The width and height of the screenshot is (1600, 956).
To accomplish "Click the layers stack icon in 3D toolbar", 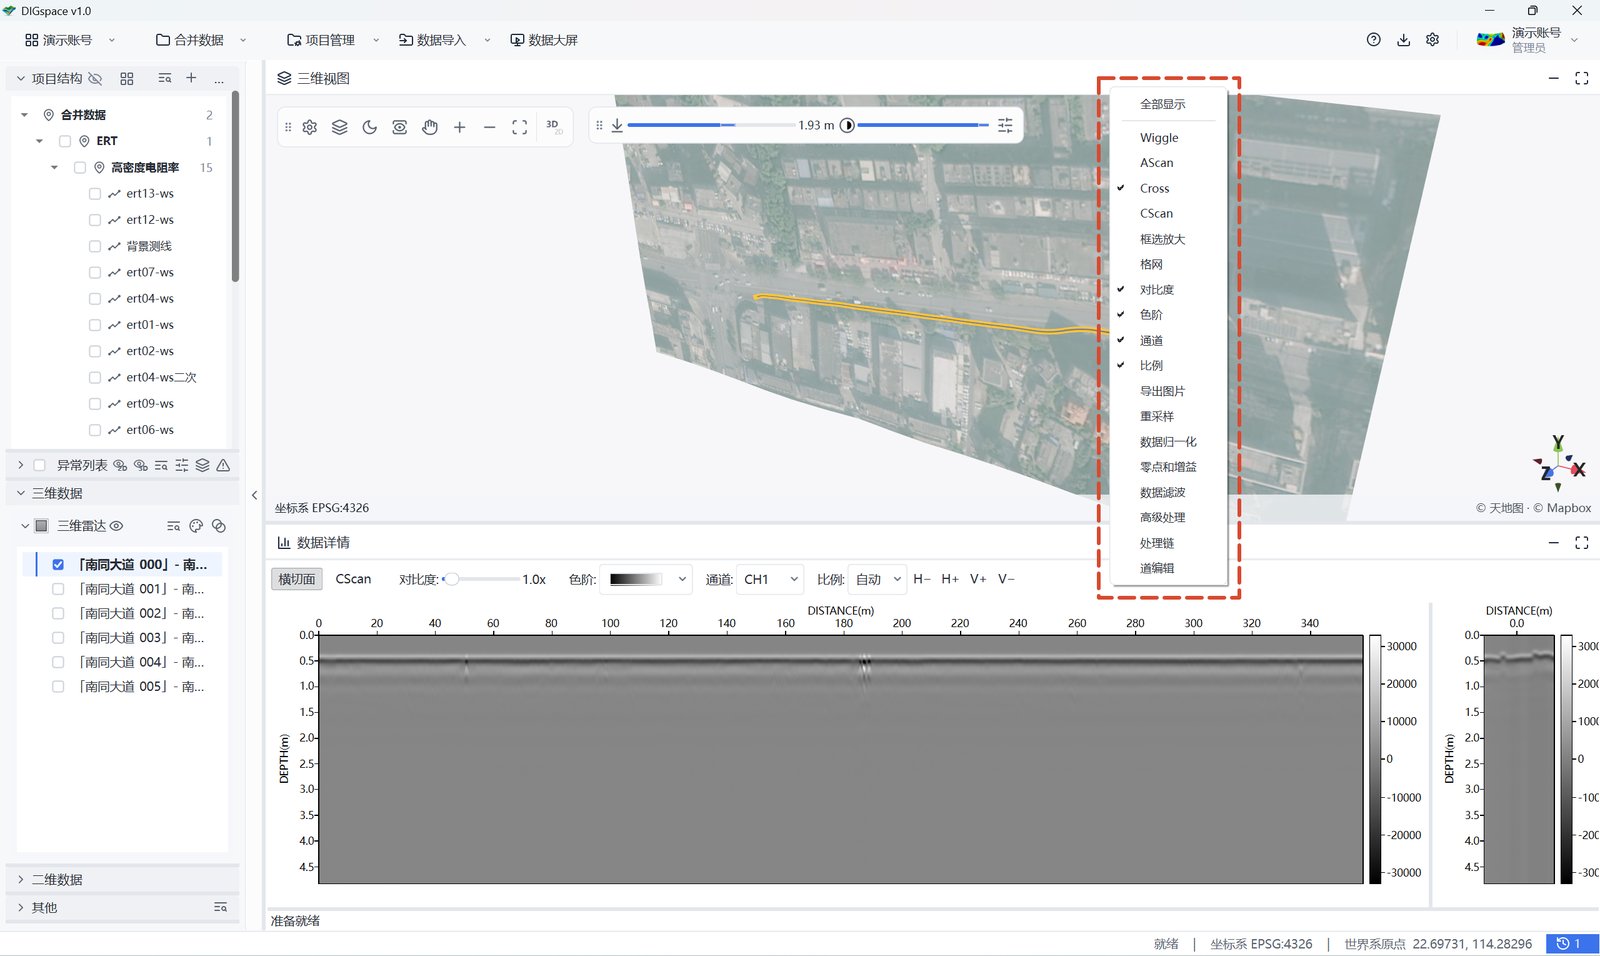I will coord(340,127).
